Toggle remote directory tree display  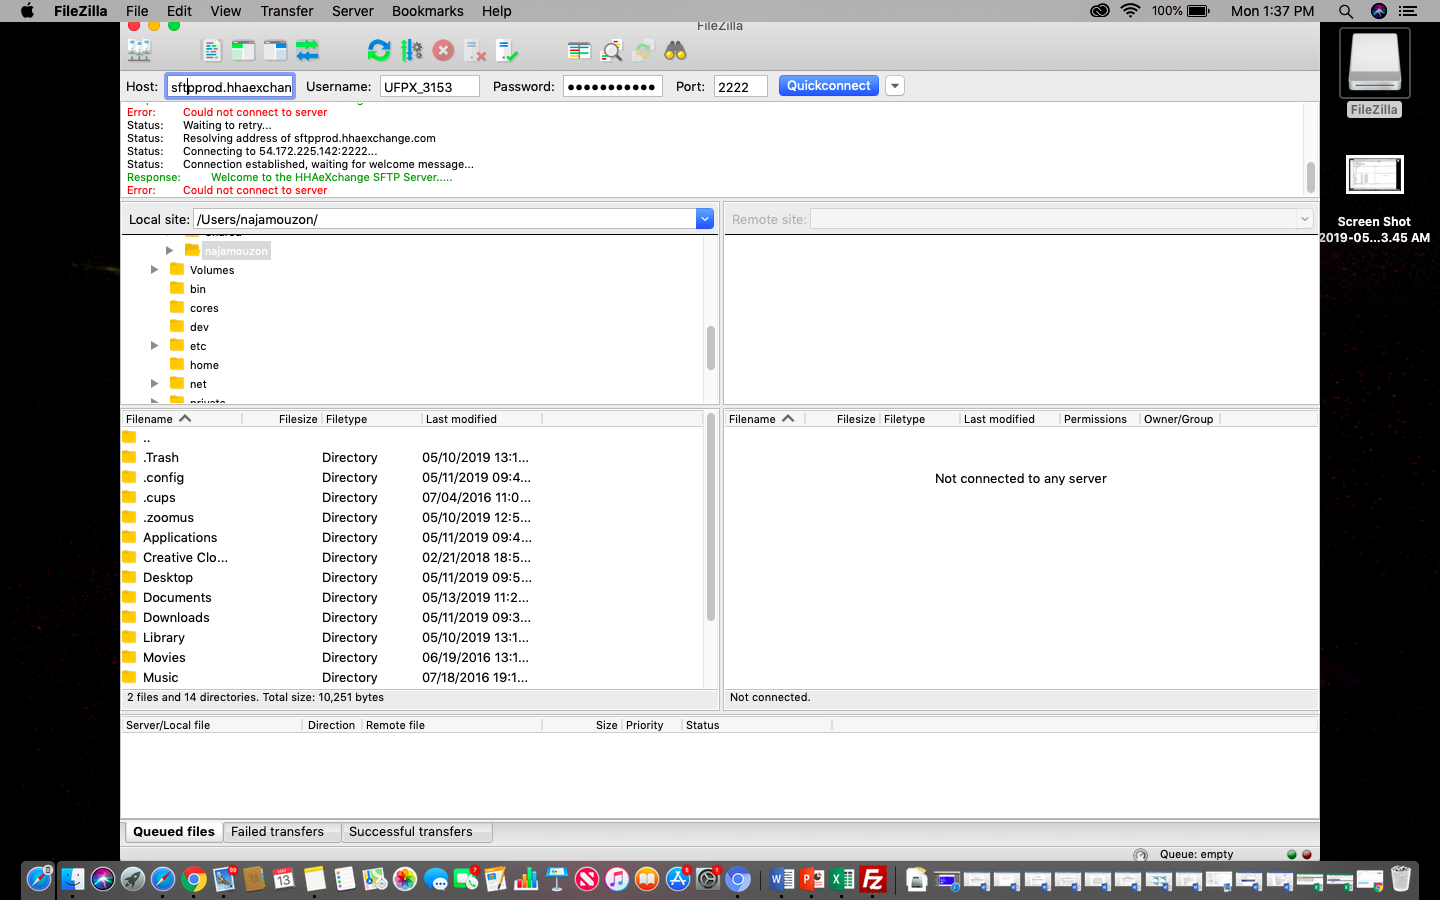(x=275, y=50)
